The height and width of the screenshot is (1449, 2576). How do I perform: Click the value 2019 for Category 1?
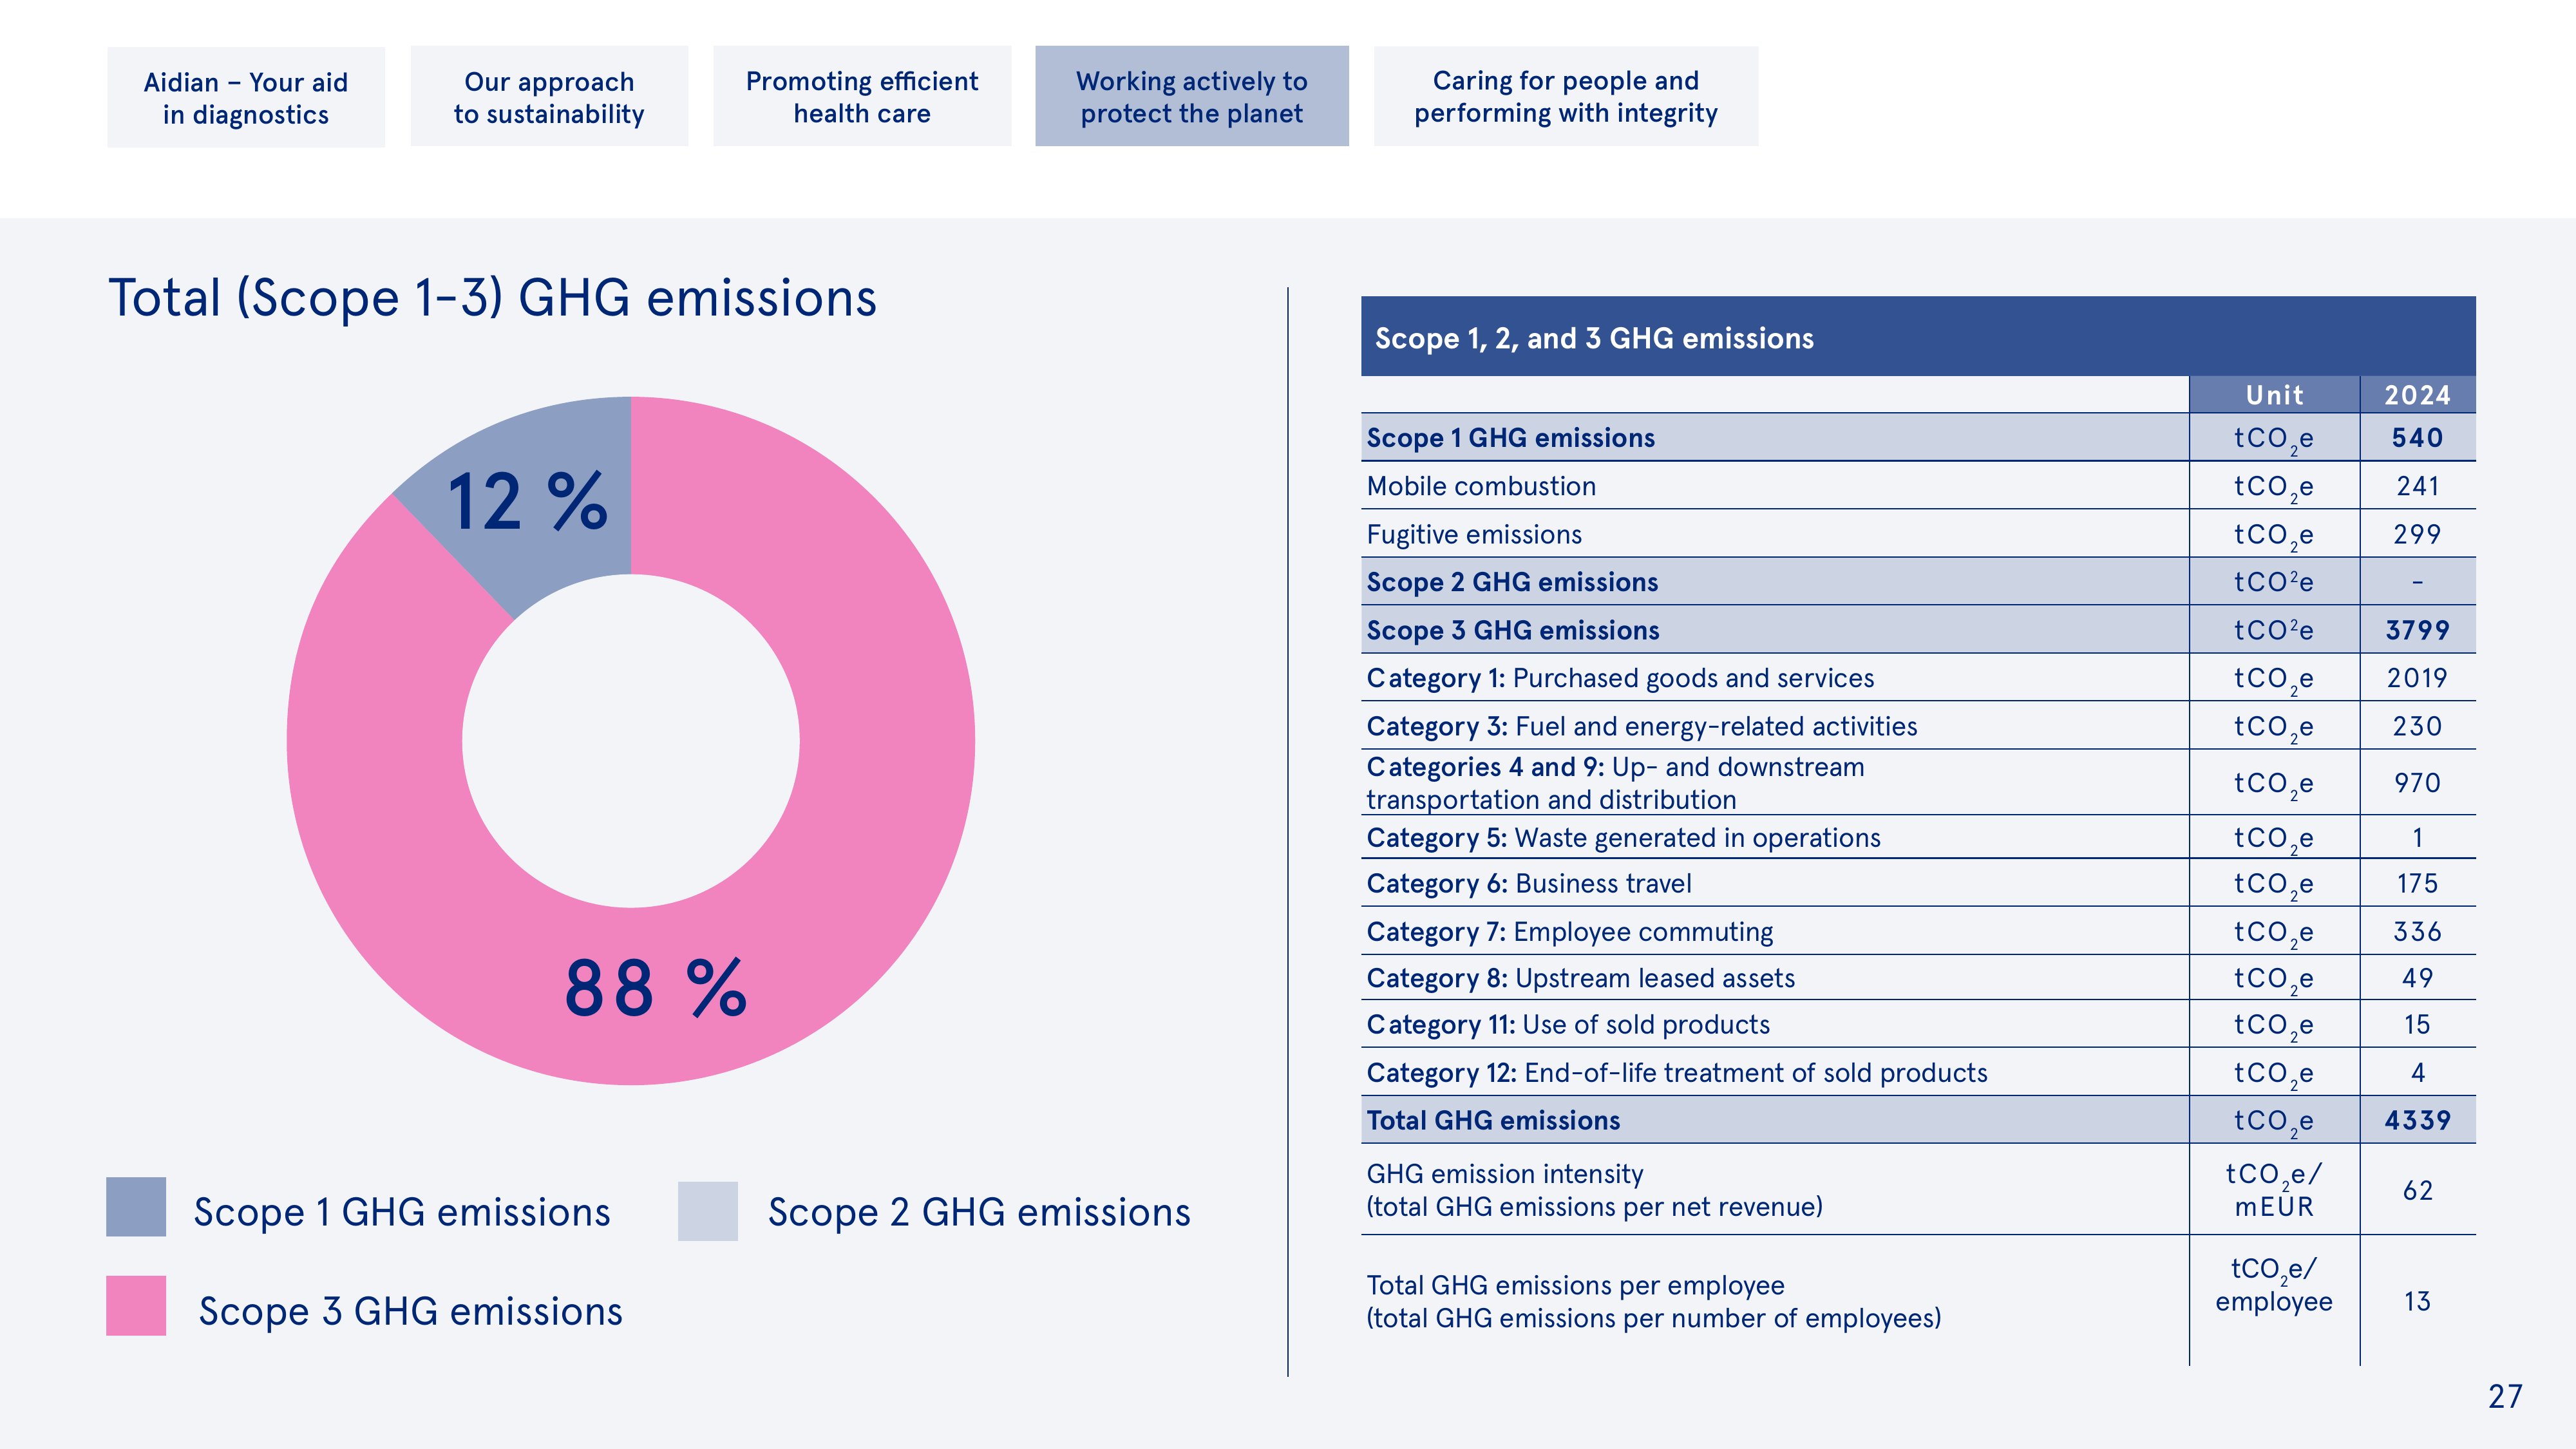point(2417,678)
